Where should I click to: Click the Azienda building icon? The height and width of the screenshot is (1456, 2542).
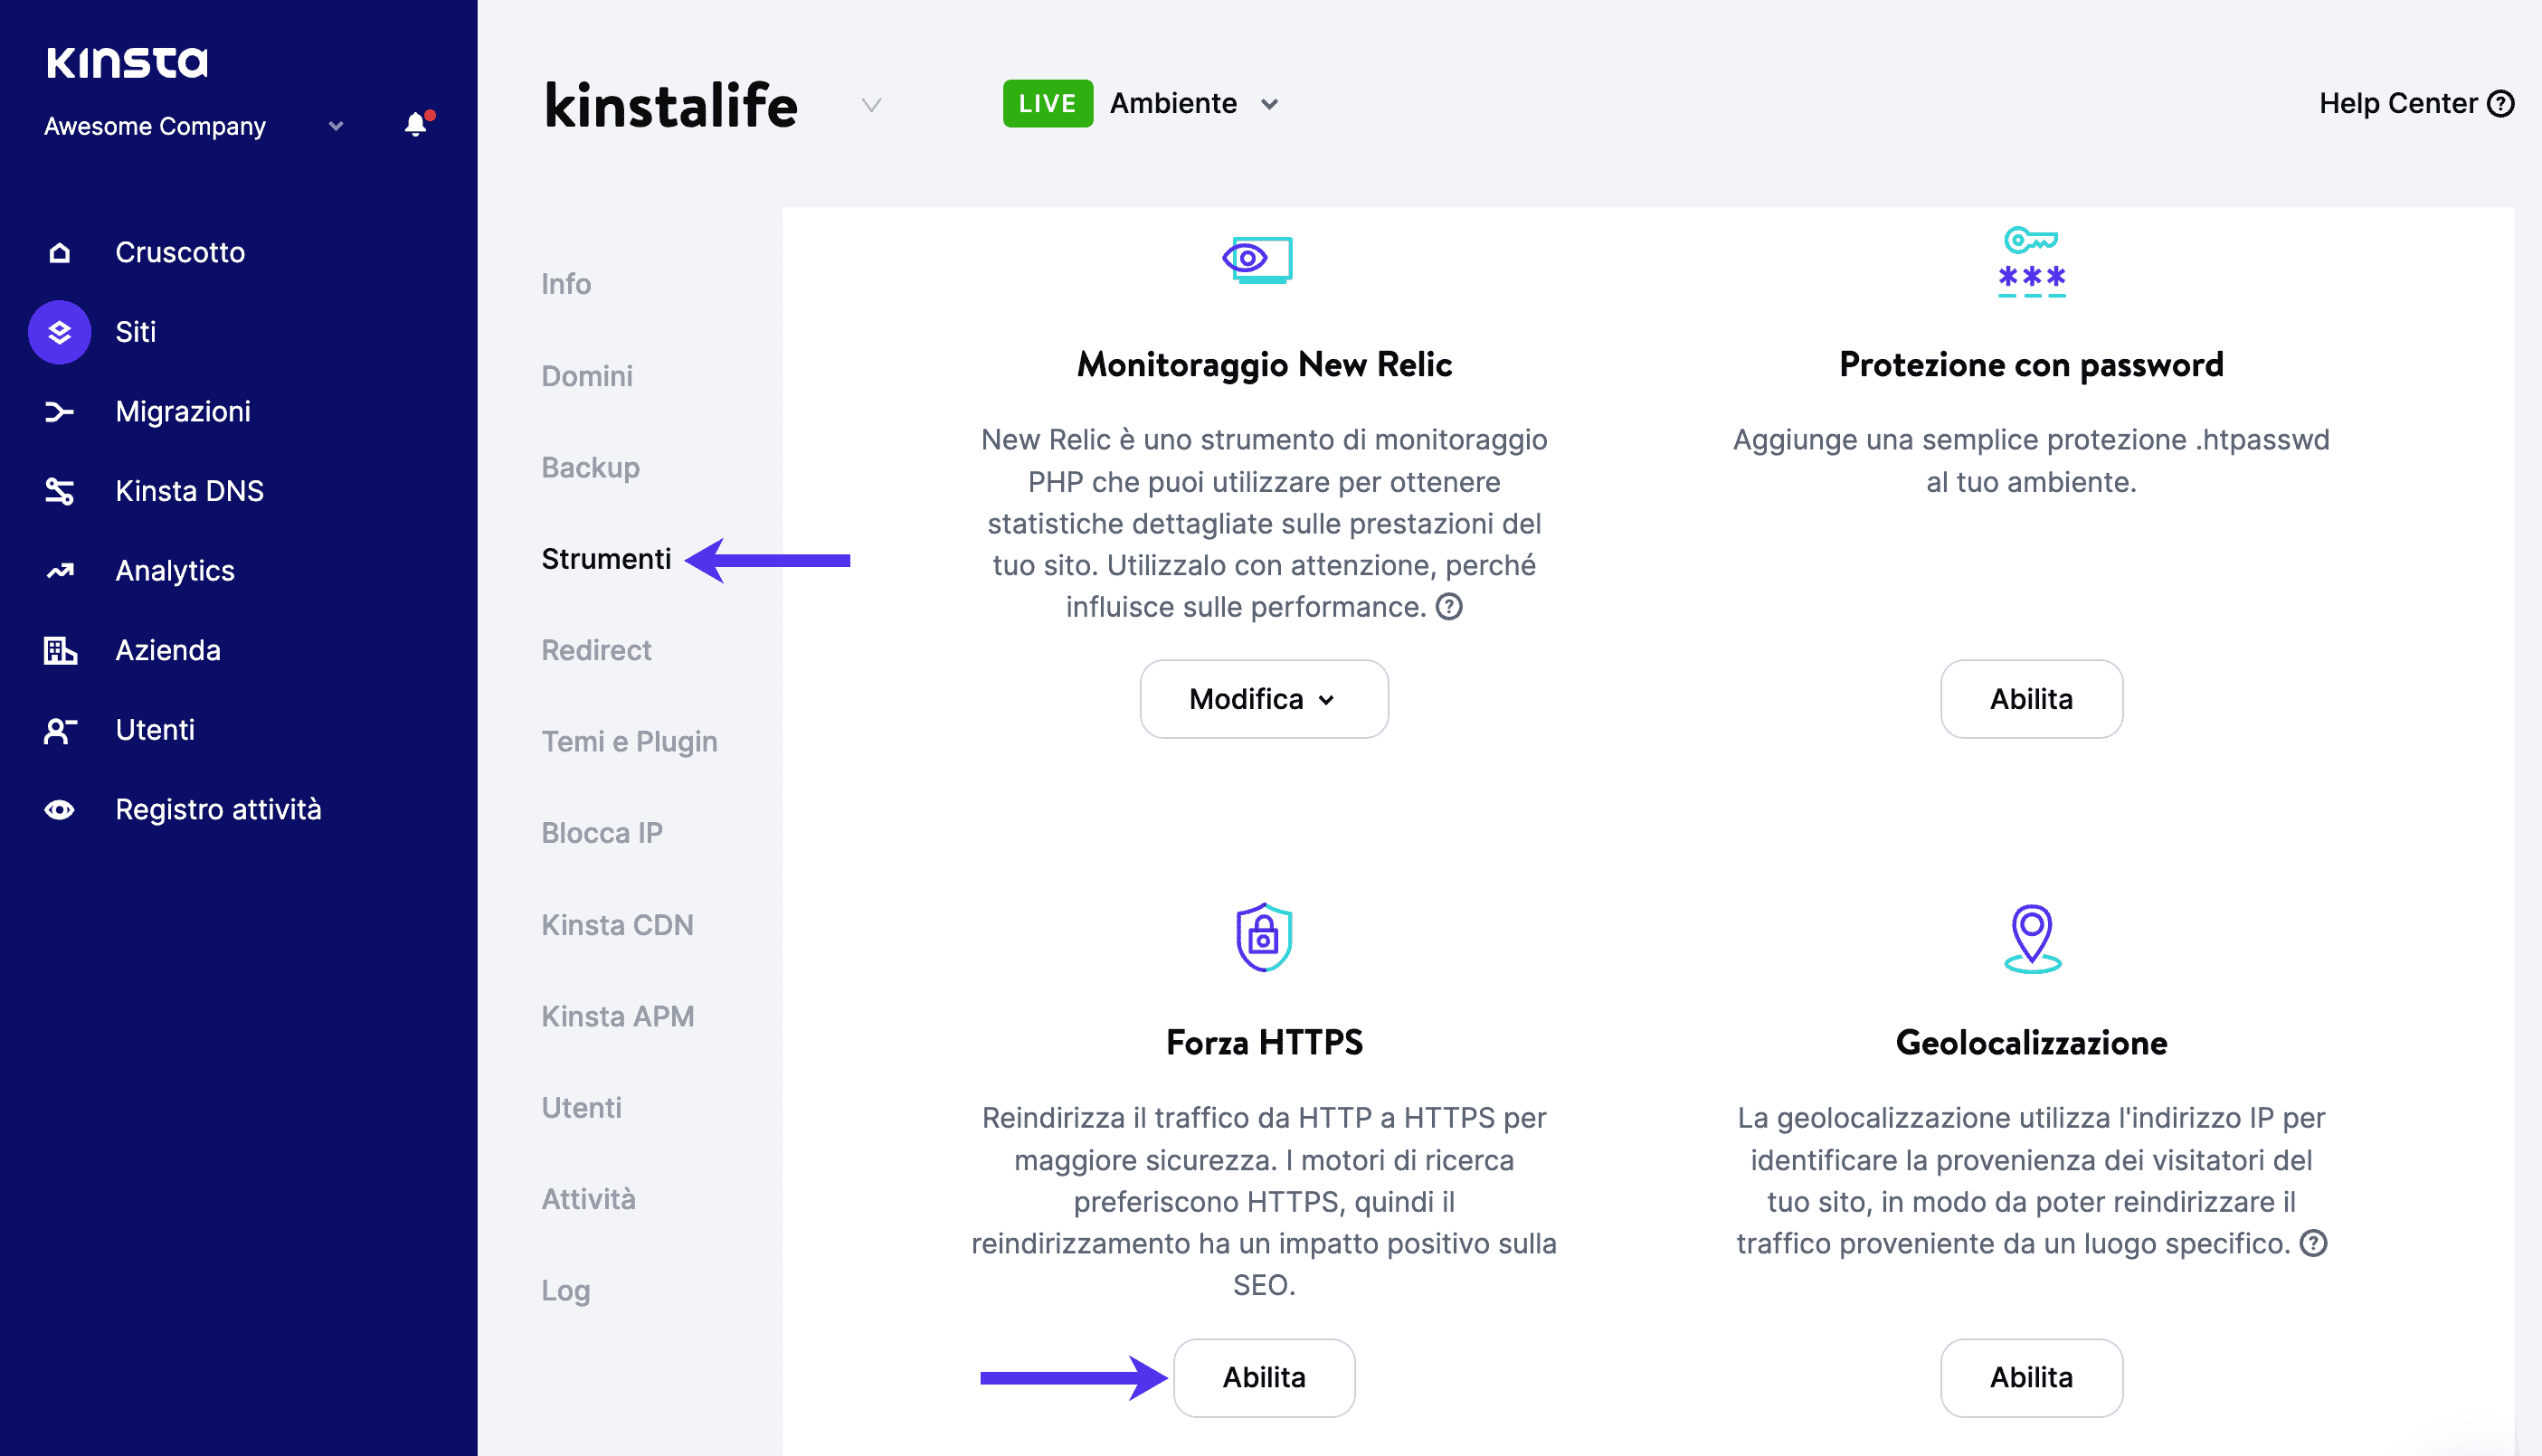click(59, 650)
